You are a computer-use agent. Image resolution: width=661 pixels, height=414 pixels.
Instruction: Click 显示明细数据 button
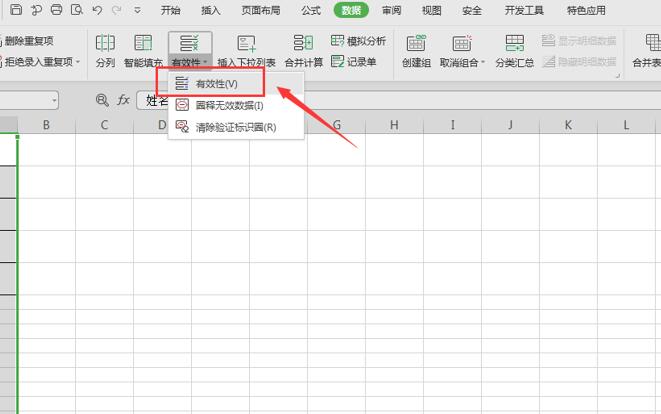(x=579, y=41)
